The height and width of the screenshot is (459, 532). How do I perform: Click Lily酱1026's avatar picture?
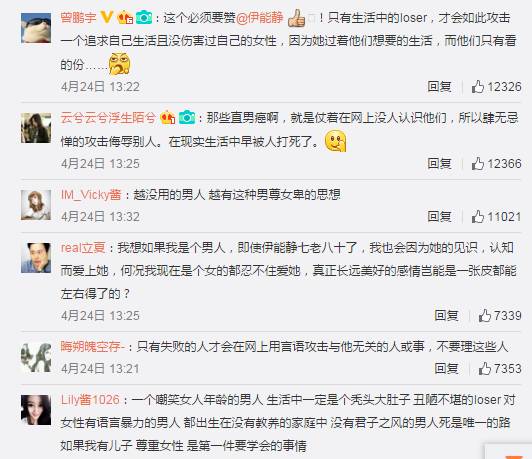tap(36, 410)
